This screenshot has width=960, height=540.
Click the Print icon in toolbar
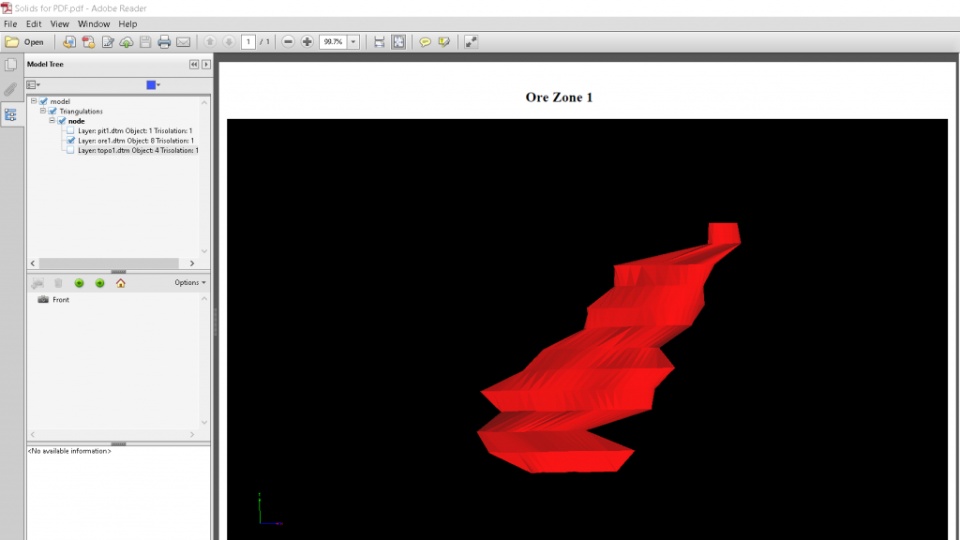coord(164,42)
